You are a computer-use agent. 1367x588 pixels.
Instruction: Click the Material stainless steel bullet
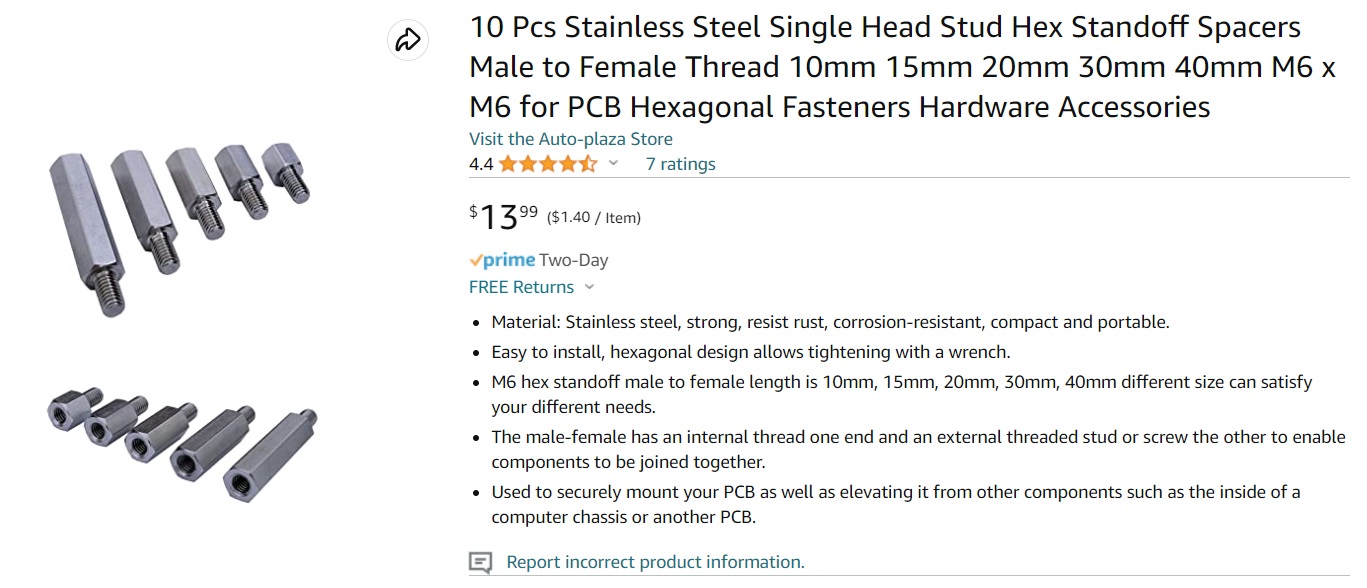(830, 322)
